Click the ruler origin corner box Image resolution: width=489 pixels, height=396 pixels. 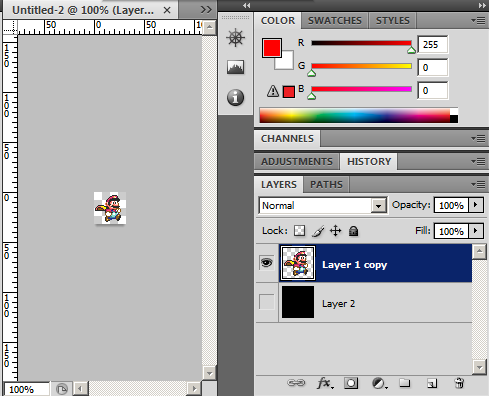pos(10,27)
